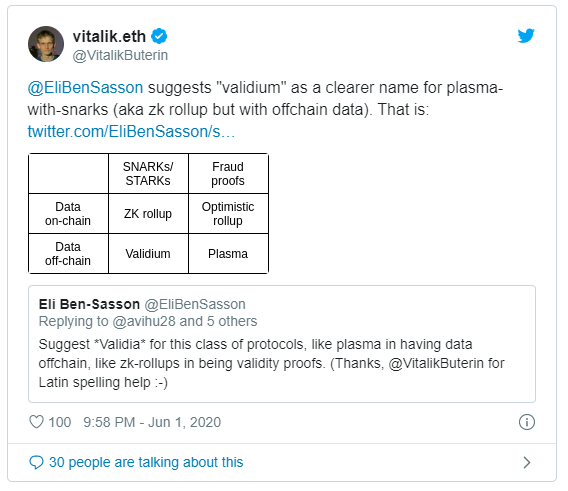Click the Twitter bird logo
568x491 pixels.
click(526, 36)
